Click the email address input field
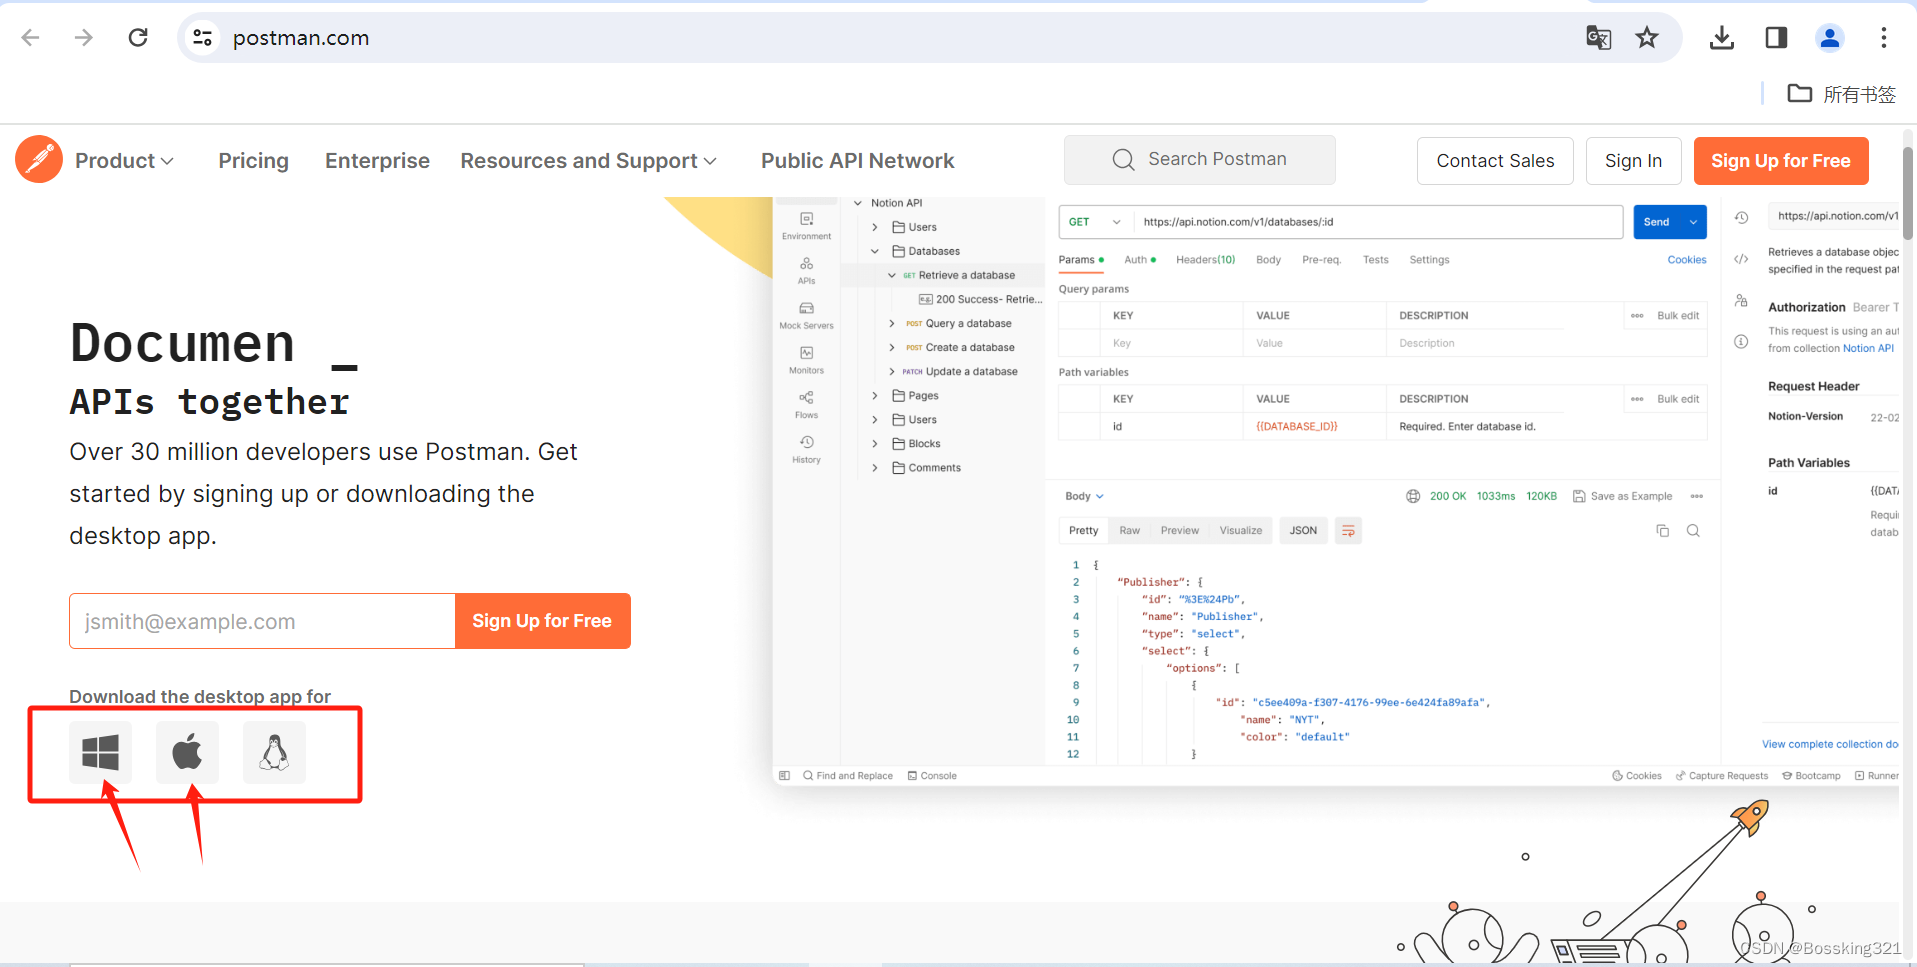The width and height of the screenshot is (1917, 967). coord(262,621)
